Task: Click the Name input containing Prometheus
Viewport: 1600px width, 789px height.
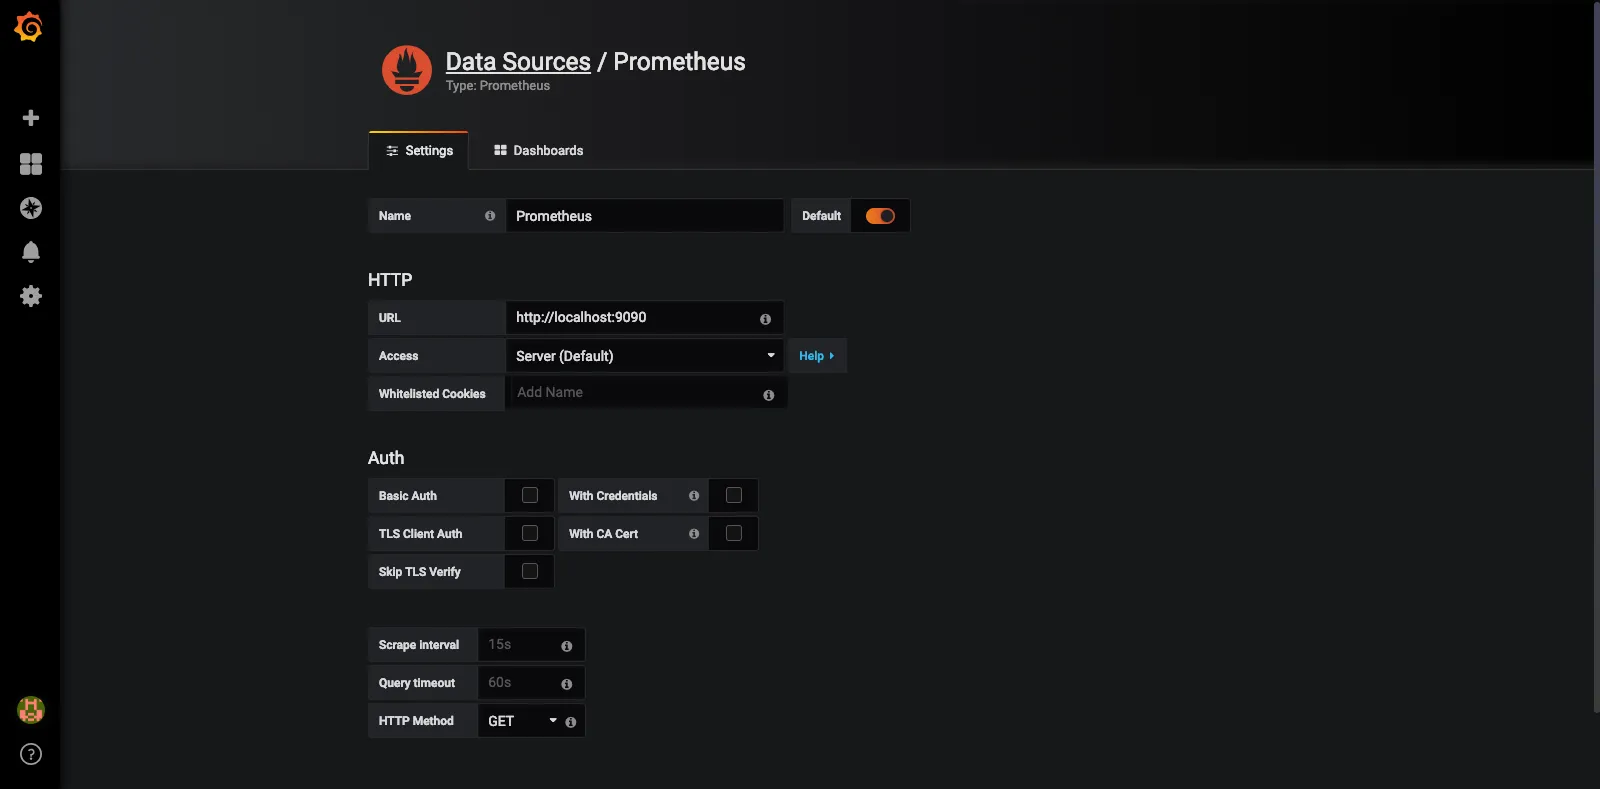Action: tap(645, 216)
